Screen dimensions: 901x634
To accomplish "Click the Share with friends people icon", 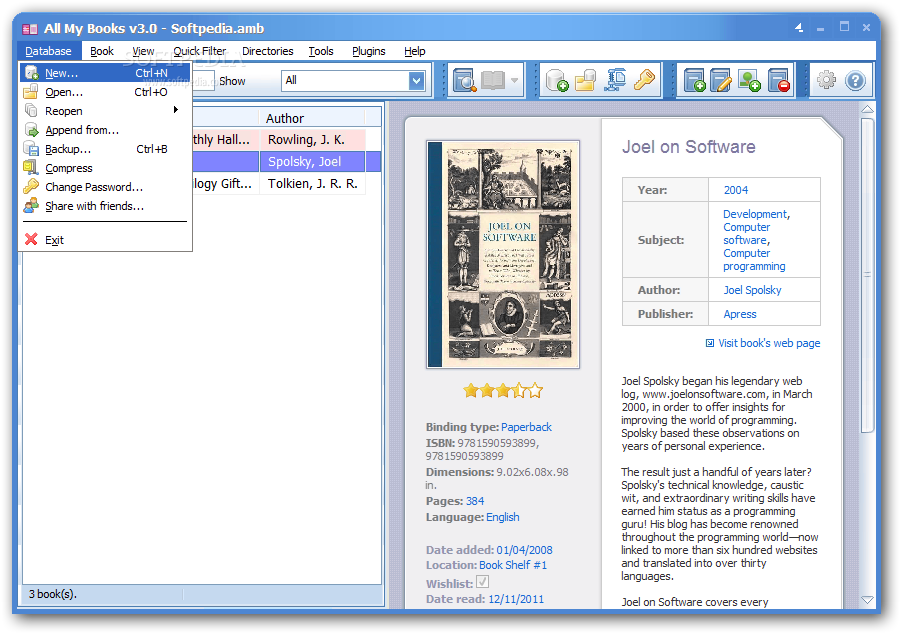I will coord(31,205).
